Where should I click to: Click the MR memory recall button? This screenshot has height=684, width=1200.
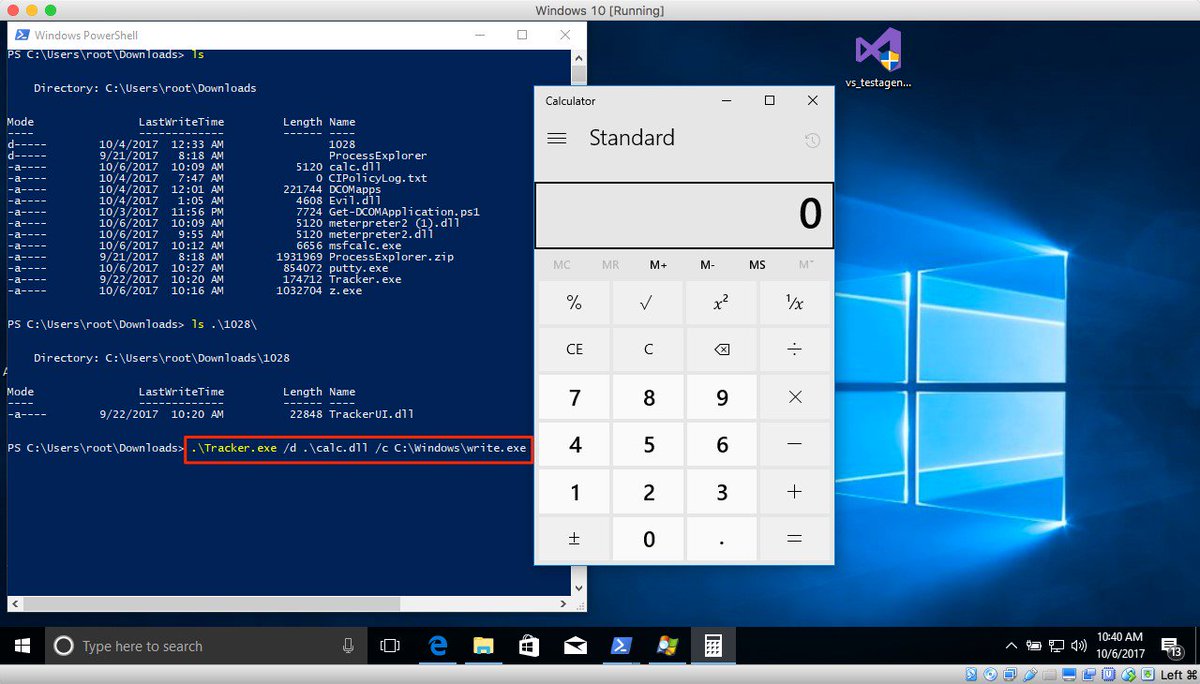click(610, 265)
